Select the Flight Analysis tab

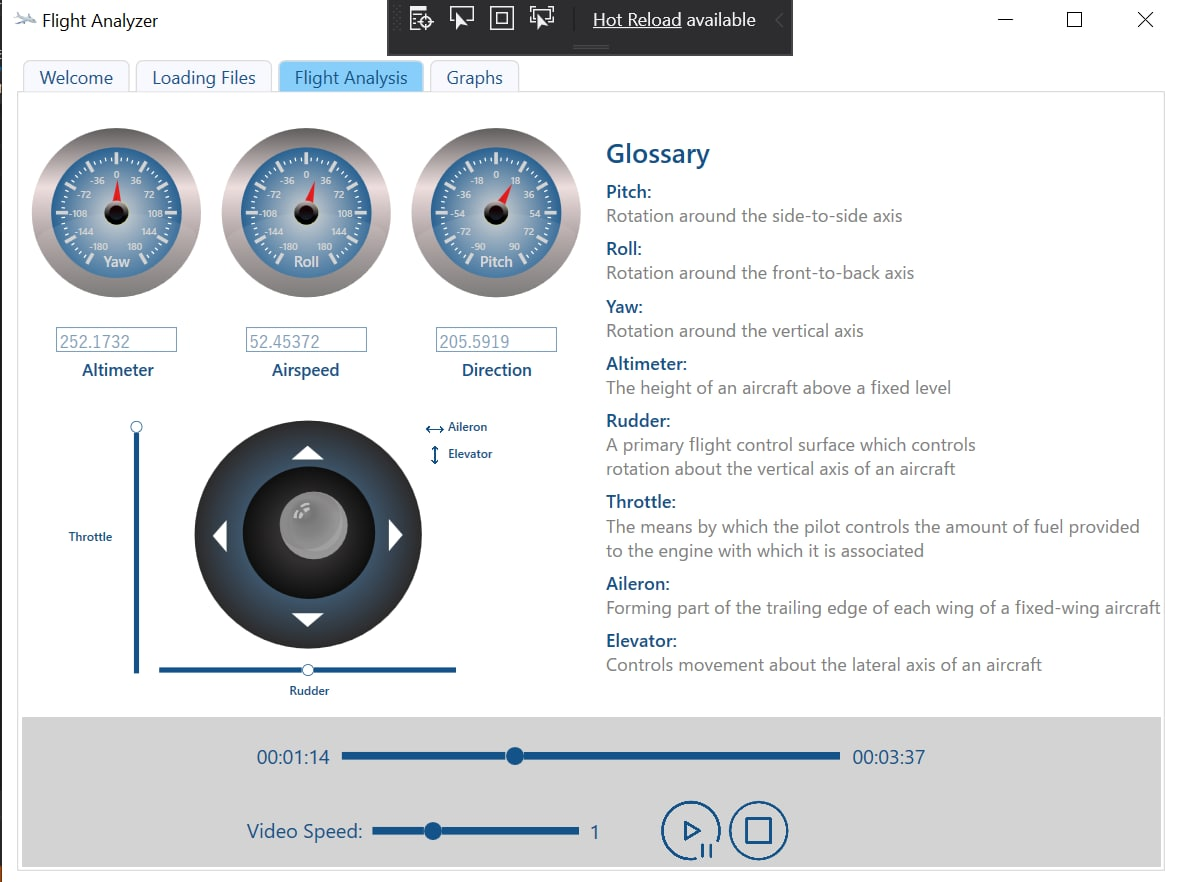click(351, 77)
